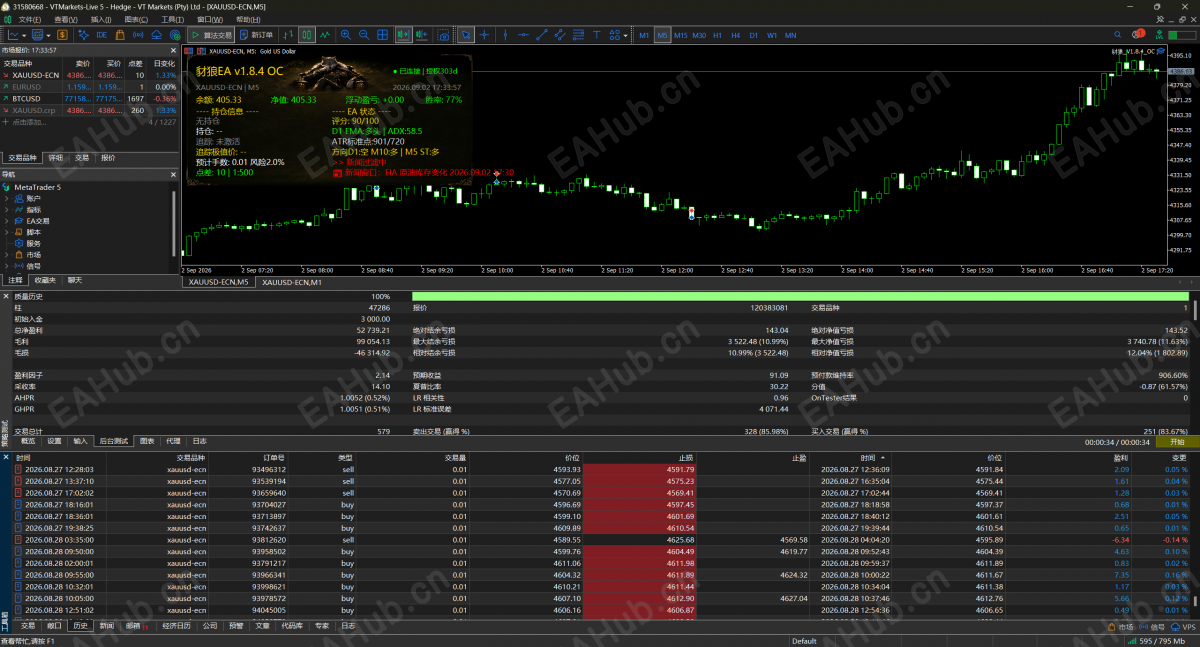The width and height of the screenshot is (1200, 647).
Task: Select the MN timeframe
Action: [790, 35]
